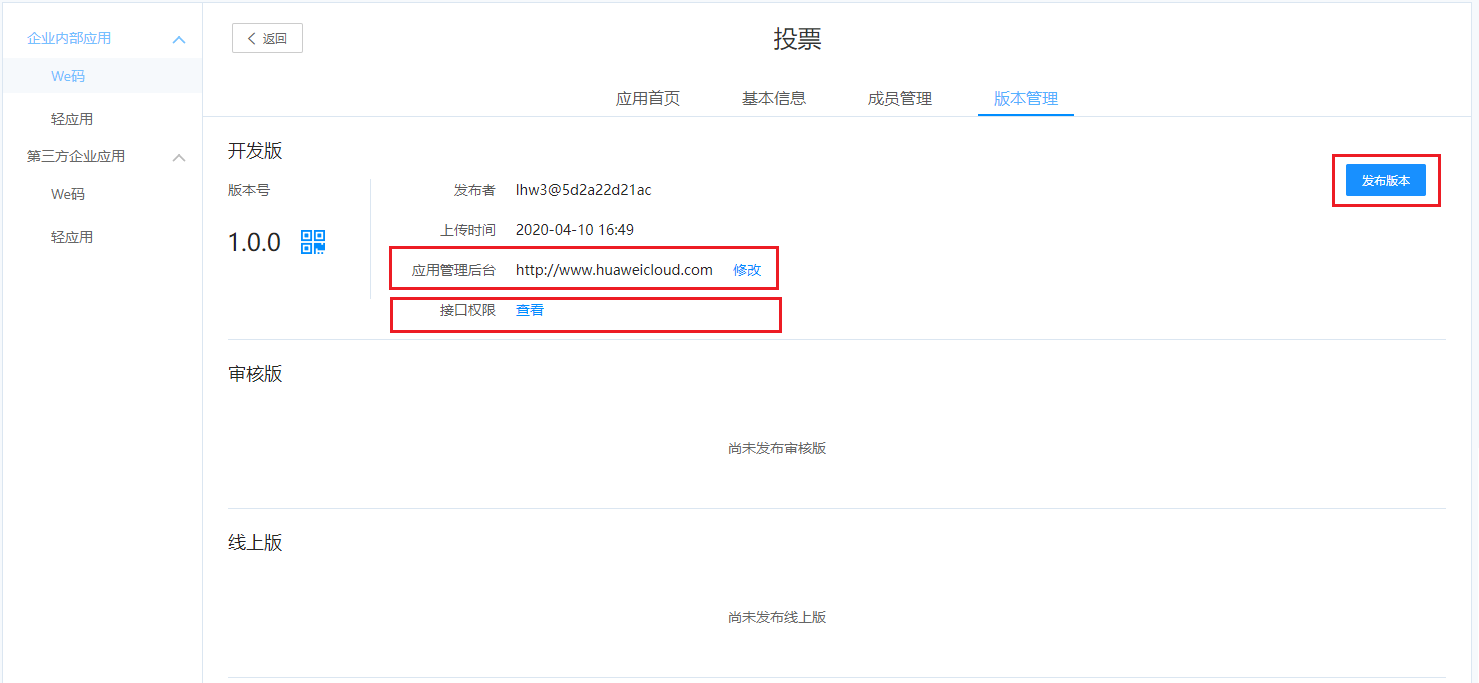Select the 企业内部应用 sidebar heading
Image resolution: width=1479 pixels, height=683 pixels.
[69, 38]
